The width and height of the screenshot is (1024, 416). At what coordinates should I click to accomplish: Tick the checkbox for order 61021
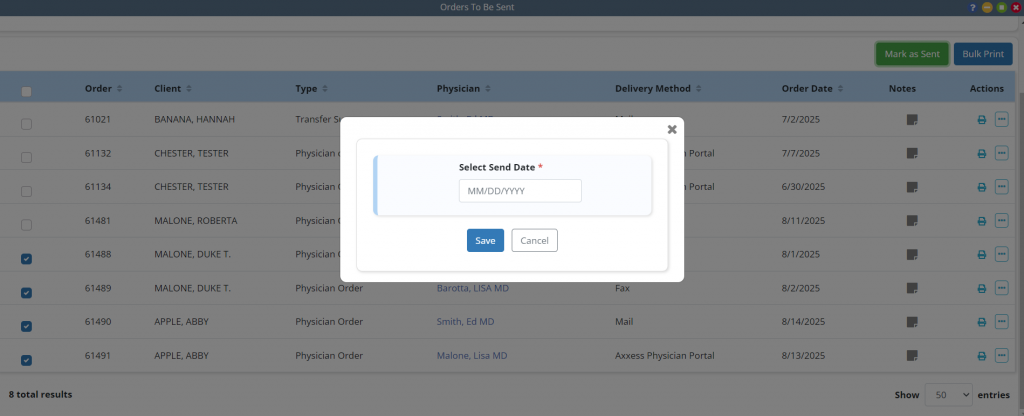pyautogui.click(x=27, y=124)
